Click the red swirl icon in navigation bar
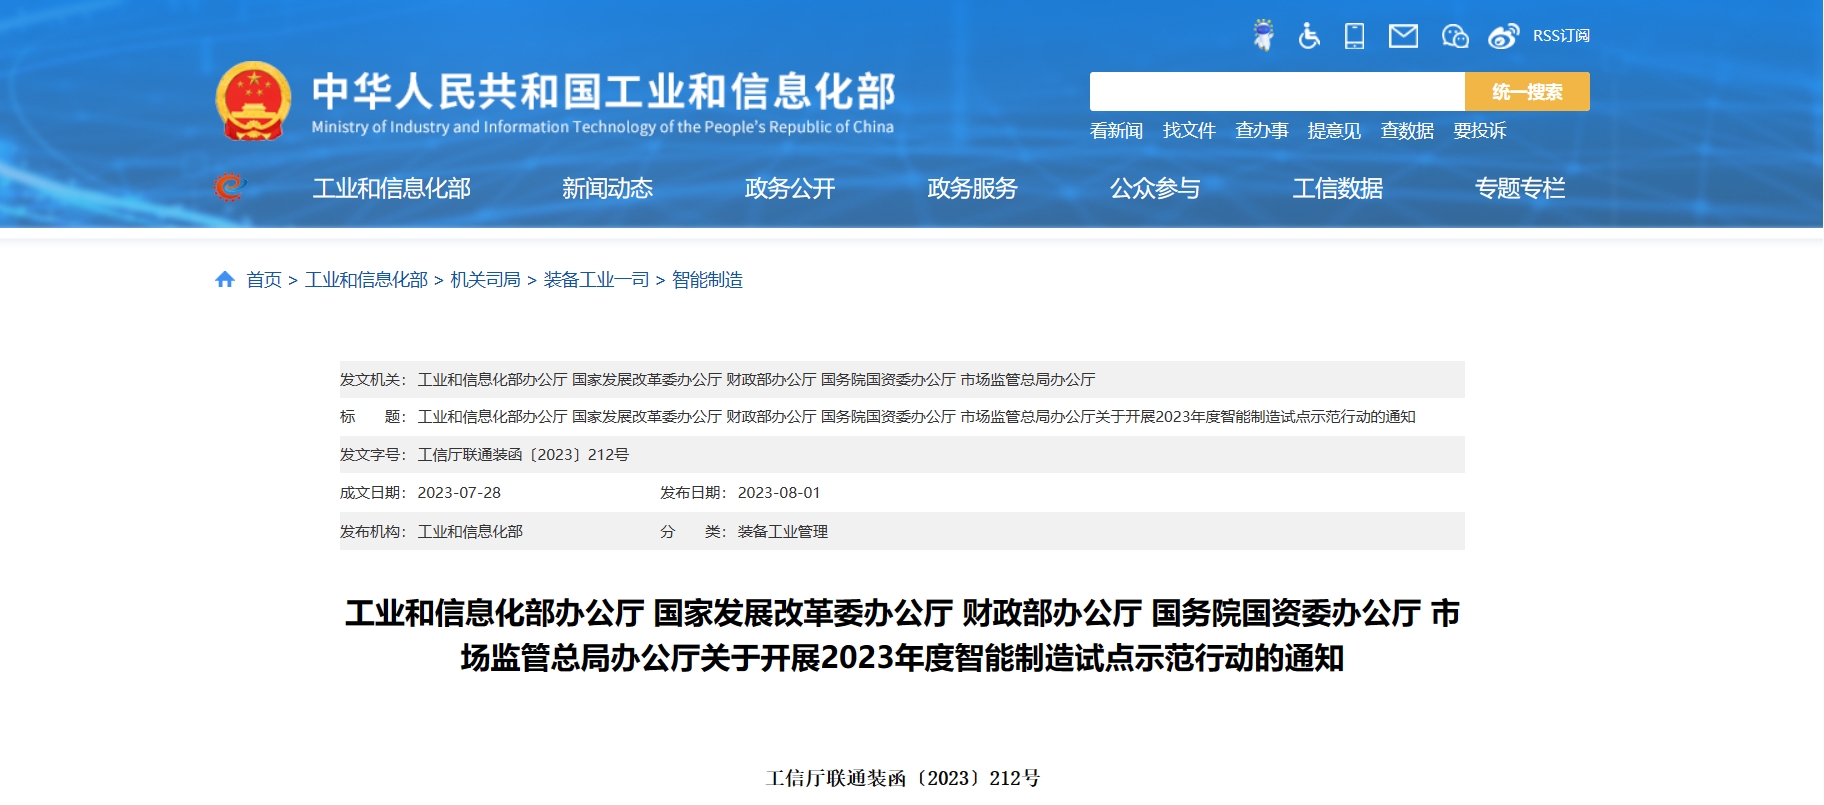Viewport: 1824px width, 805px height. 230,187
